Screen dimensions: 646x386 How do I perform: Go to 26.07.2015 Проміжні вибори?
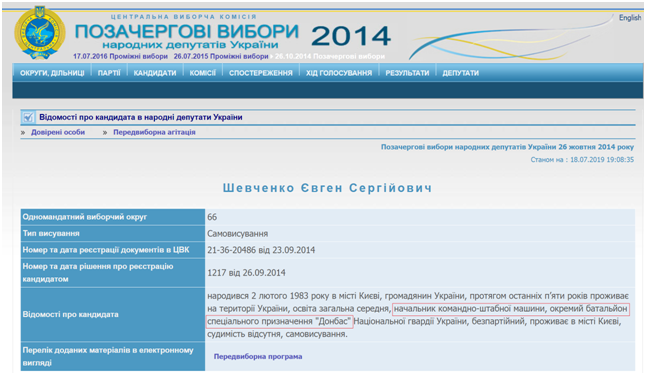pos(221,56)
